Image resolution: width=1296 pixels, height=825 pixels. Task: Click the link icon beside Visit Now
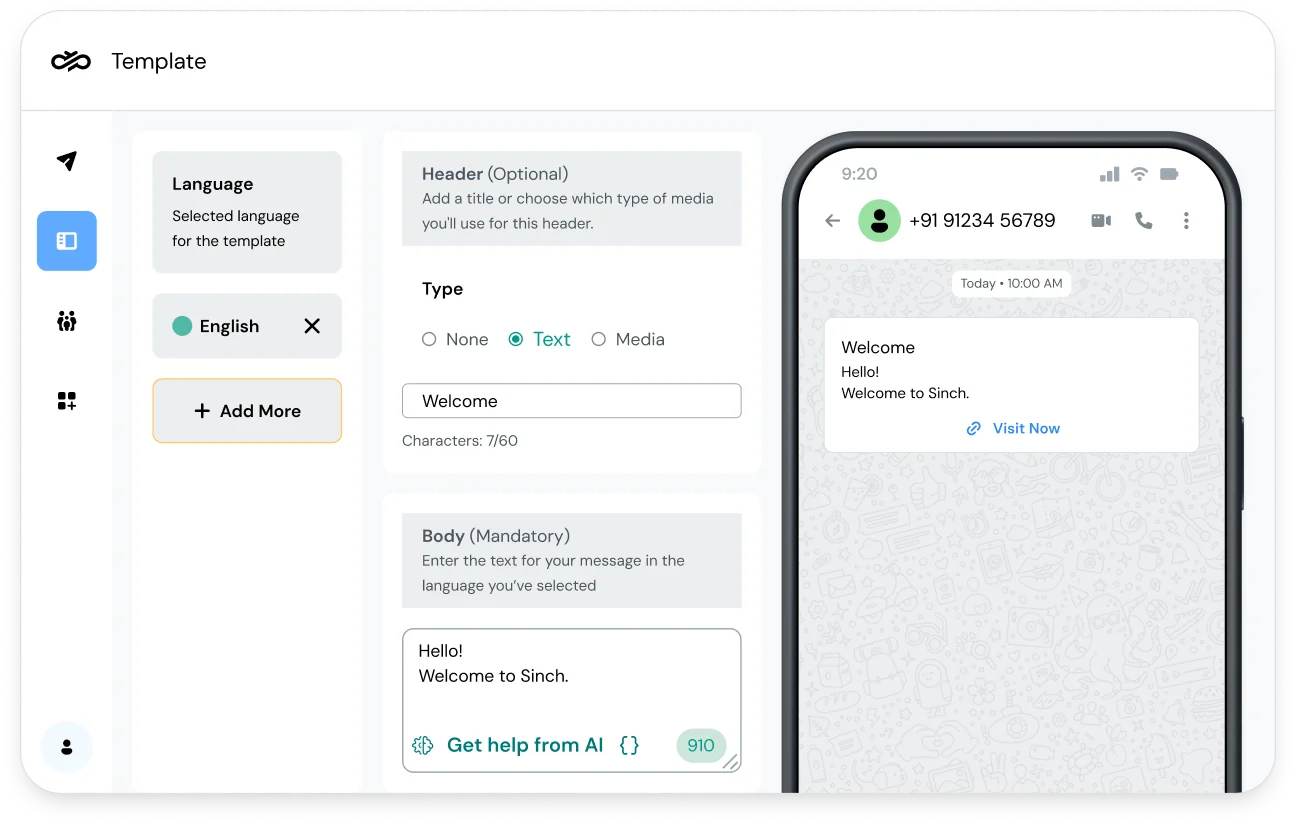(973, 428)
